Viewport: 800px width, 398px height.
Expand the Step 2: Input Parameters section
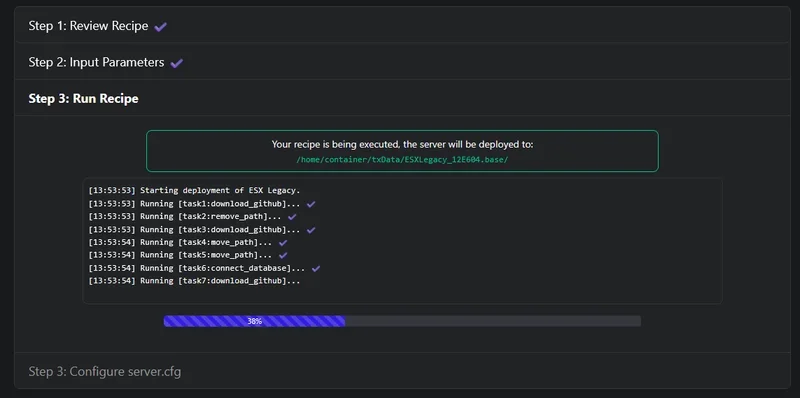(x=402, y=62)
